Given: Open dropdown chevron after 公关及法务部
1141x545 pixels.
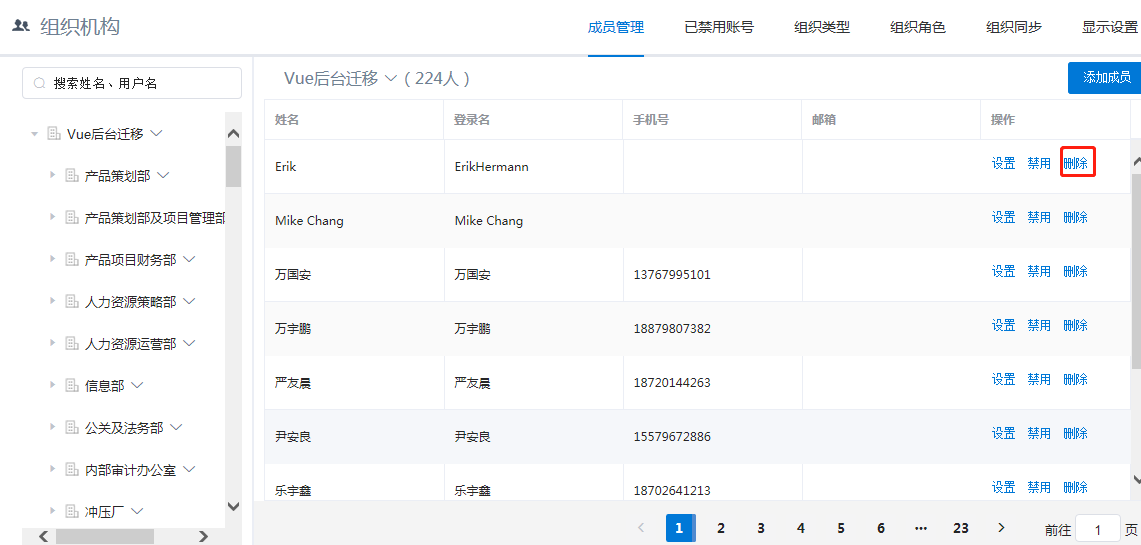Looking at the screenshot, I should tap(176, 427).
